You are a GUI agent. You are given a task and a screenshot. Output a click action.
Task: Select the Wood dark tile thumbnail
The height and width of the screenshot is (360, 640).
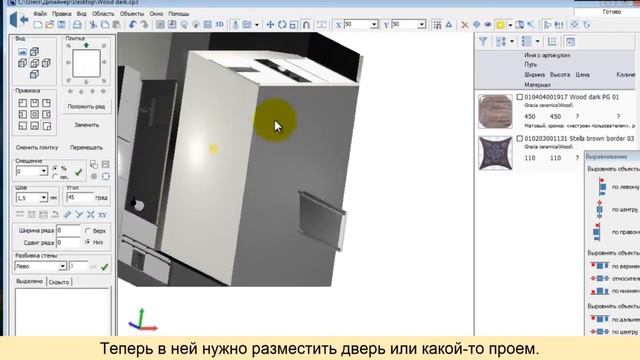[x=495, y=111]
